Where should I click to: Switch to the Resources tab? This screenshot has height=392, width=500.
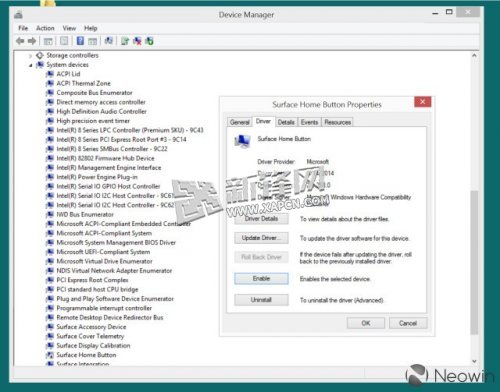pyautogui.click(x=338, y=122)
